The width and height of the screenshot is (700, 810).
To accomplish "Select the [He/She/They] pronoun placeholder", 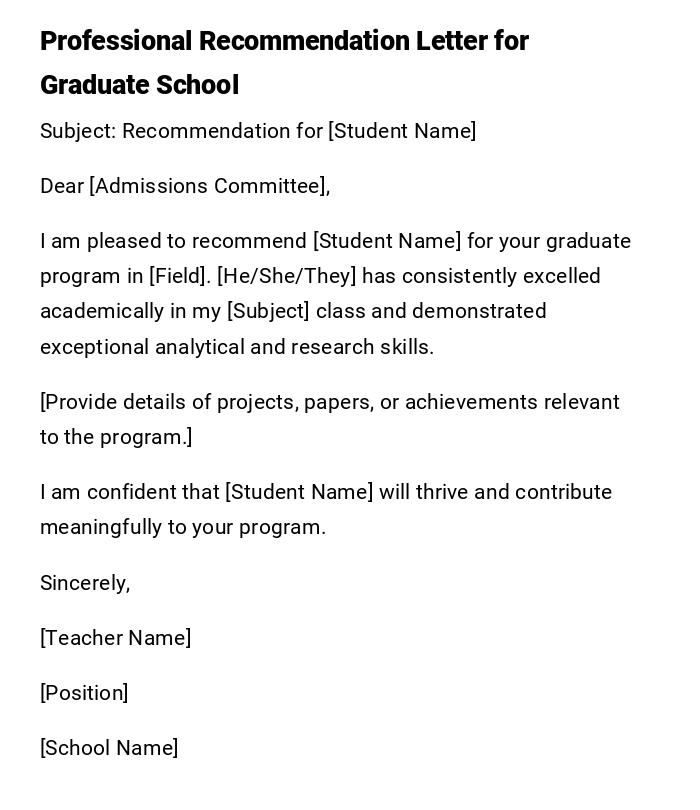I will pos(287,276).
